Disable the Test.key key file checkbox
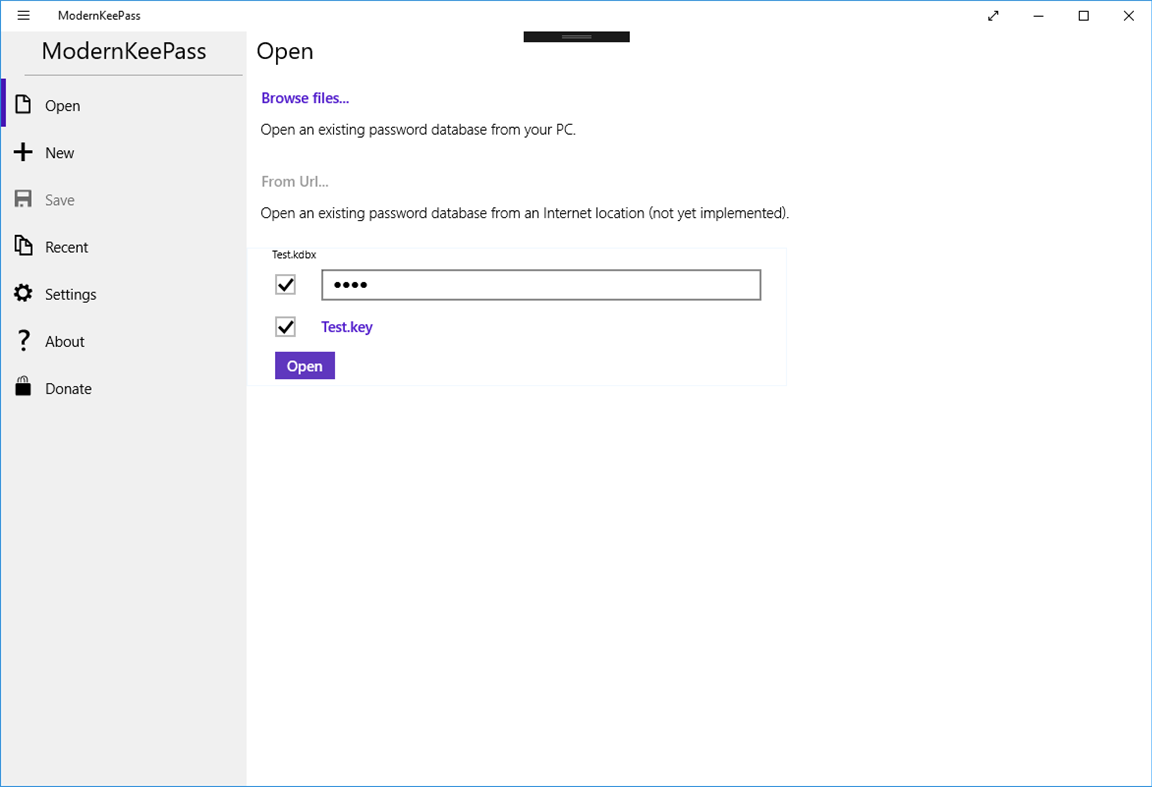Viewport: 1152px width, 787px height. click(x=285, y=326)
